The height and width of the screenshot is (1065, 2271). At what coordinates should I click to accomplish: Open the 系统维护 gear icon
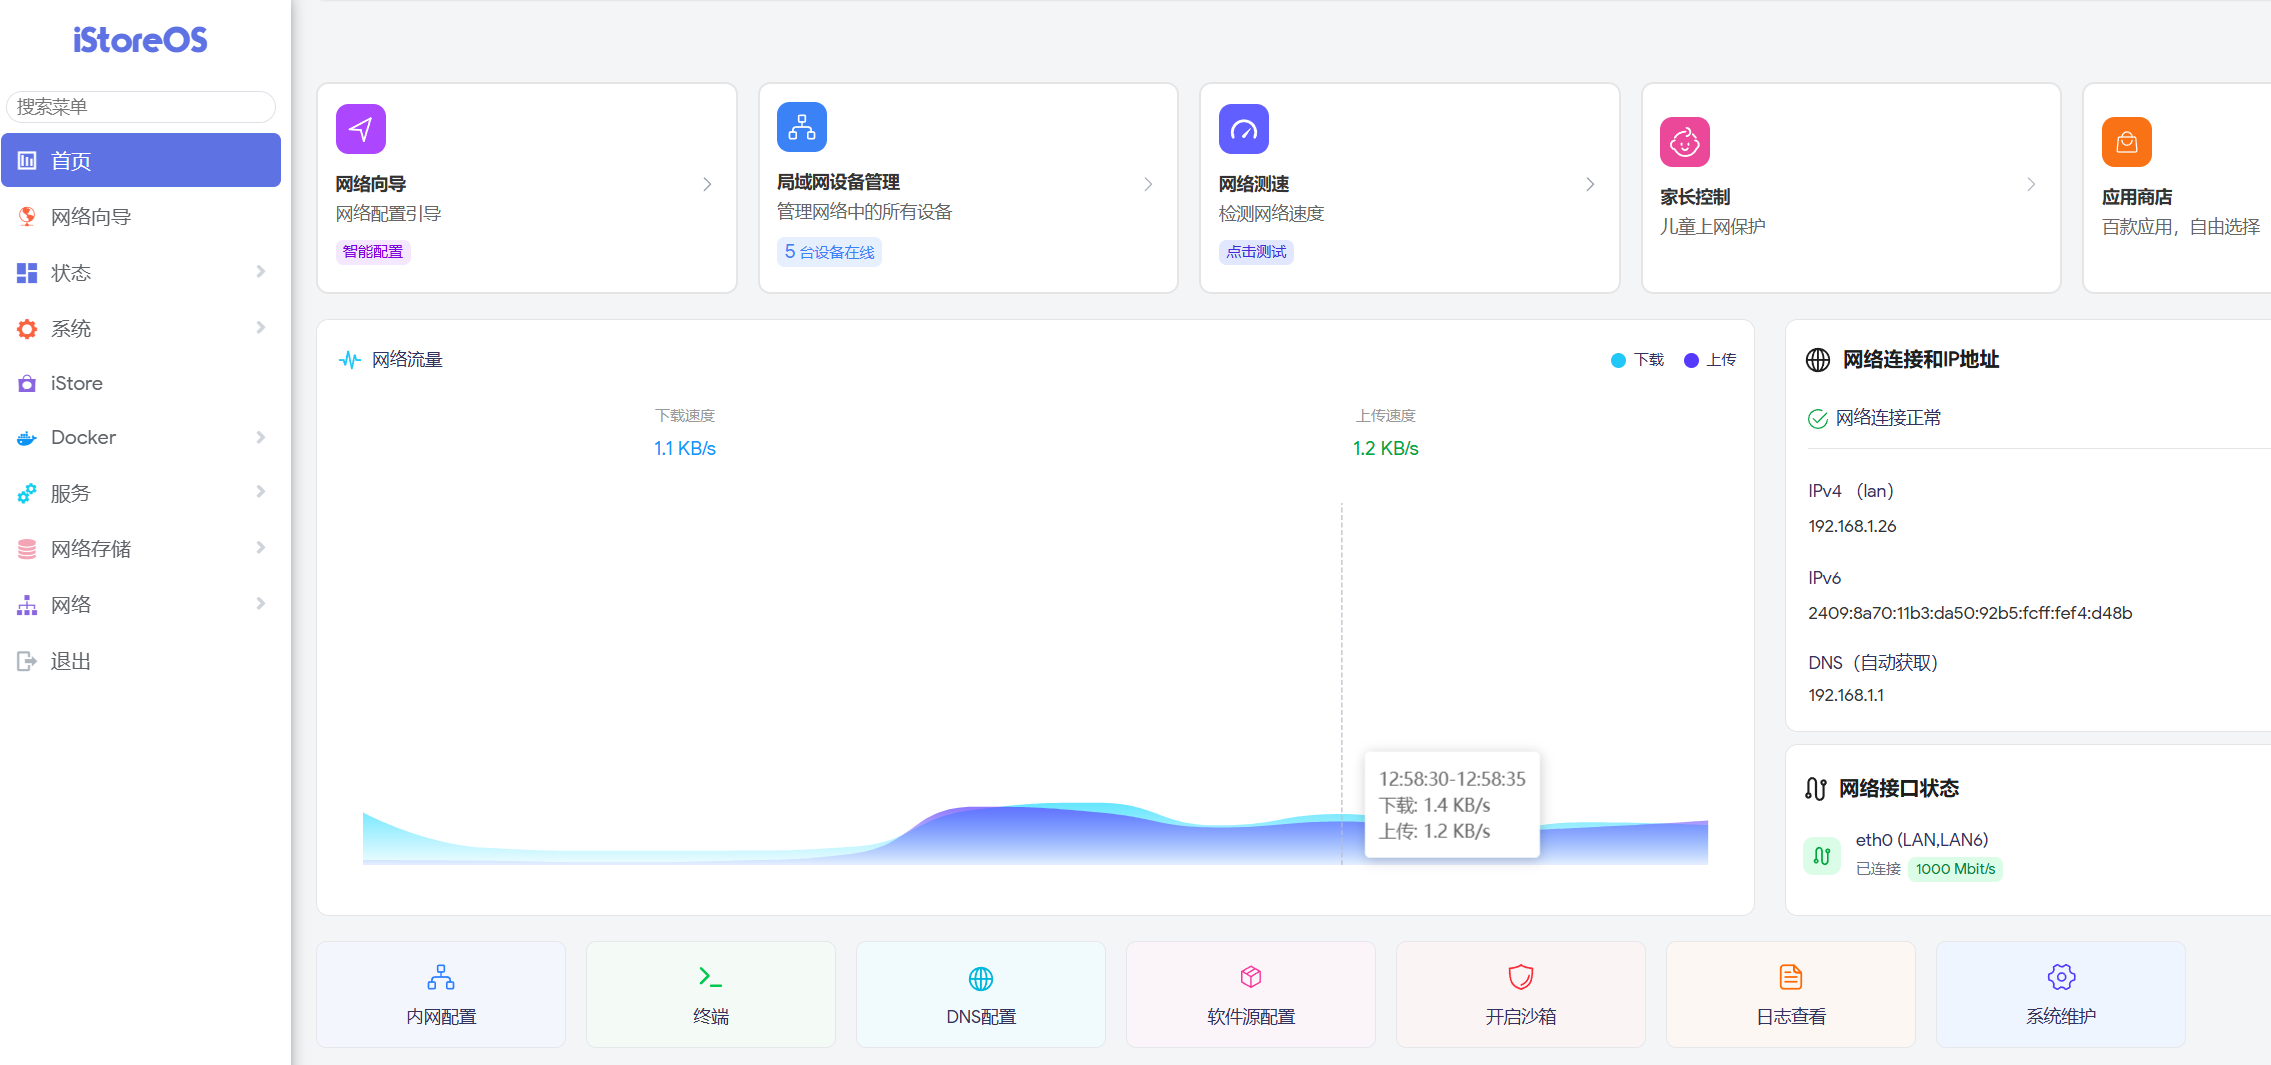coord(2060,977)
